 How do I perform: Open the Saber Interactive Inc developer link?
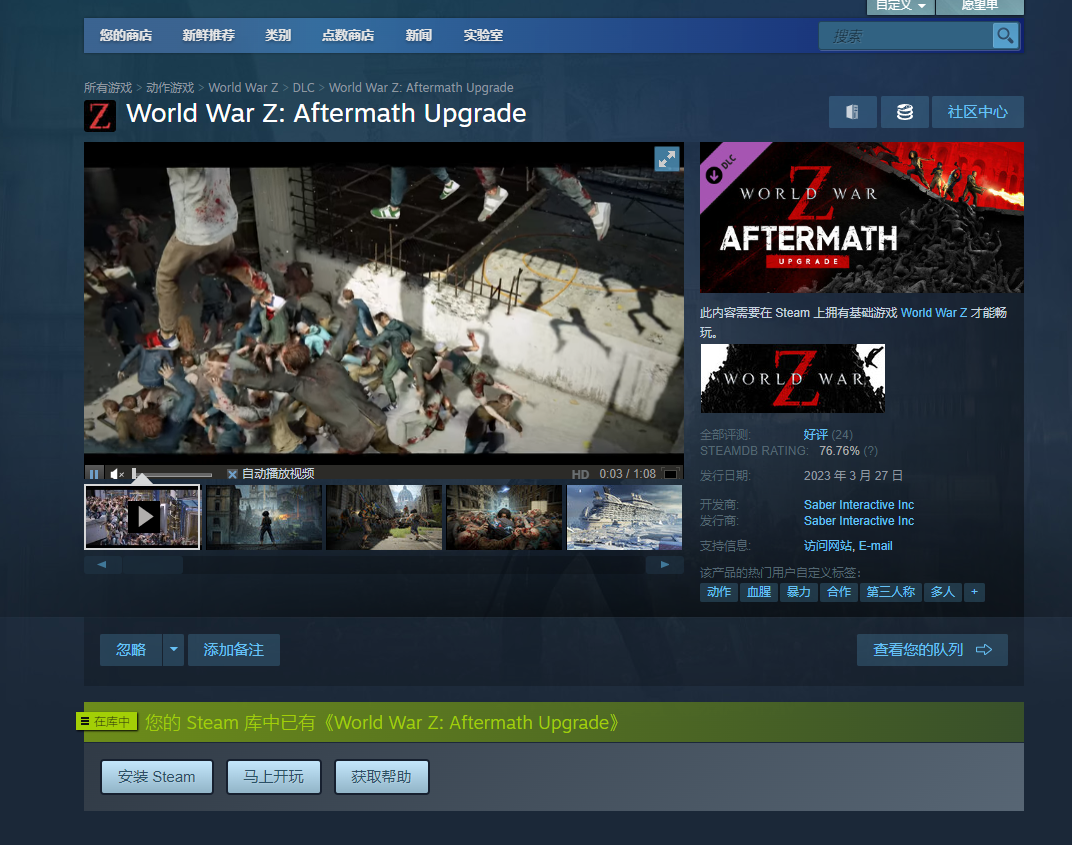[x=858, y=505]
